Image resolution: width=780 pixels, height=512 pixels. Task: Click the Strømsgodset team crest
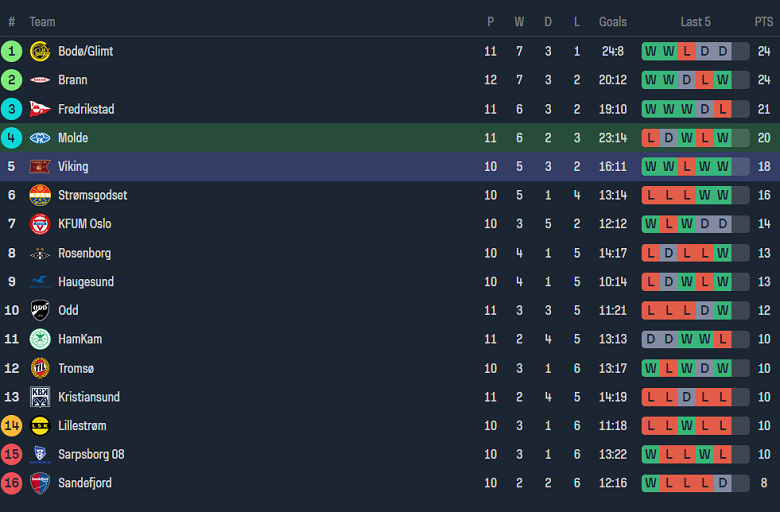[x=40, y=195]
